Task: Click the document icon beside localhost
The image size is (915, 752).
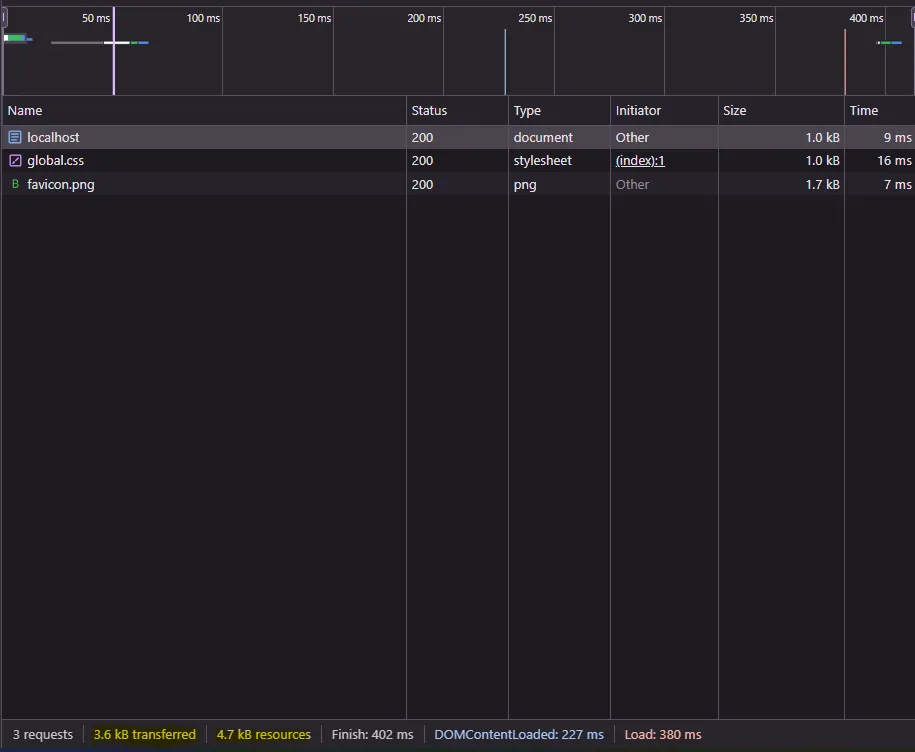Action: click(15, 137)
